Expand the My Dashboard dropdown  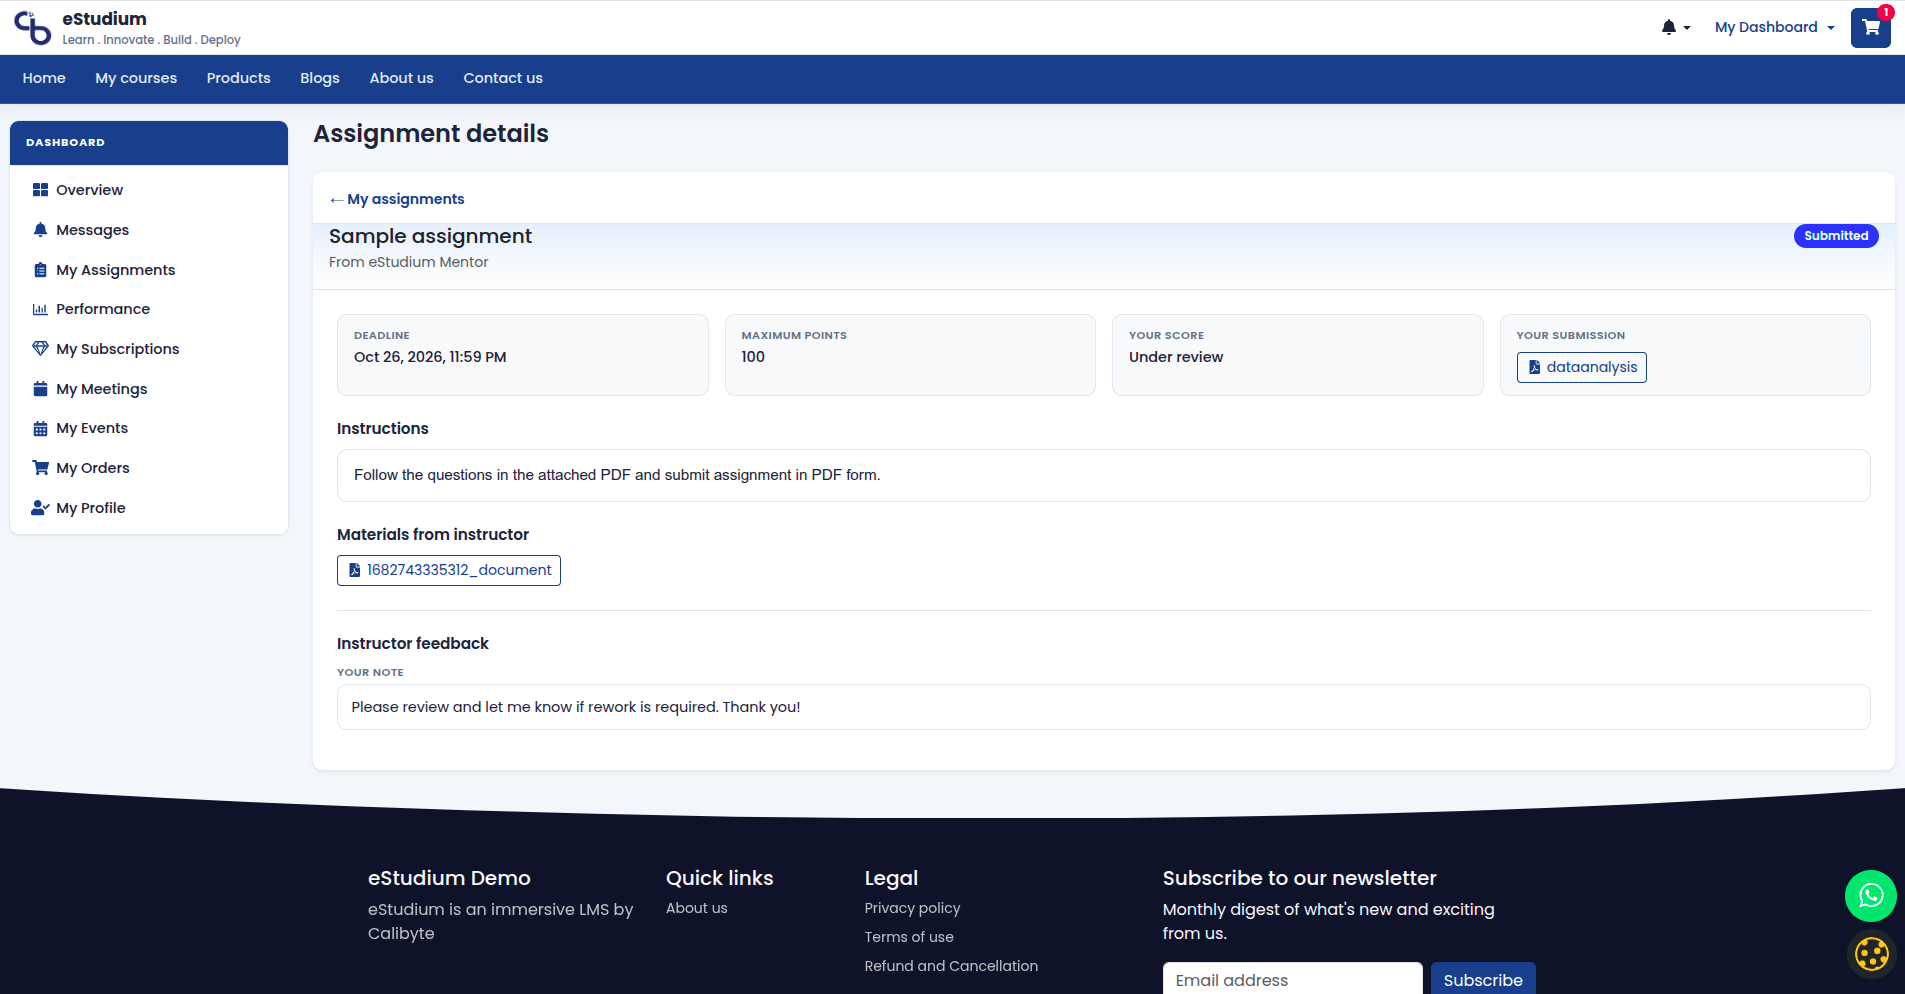click(1774, 27)
